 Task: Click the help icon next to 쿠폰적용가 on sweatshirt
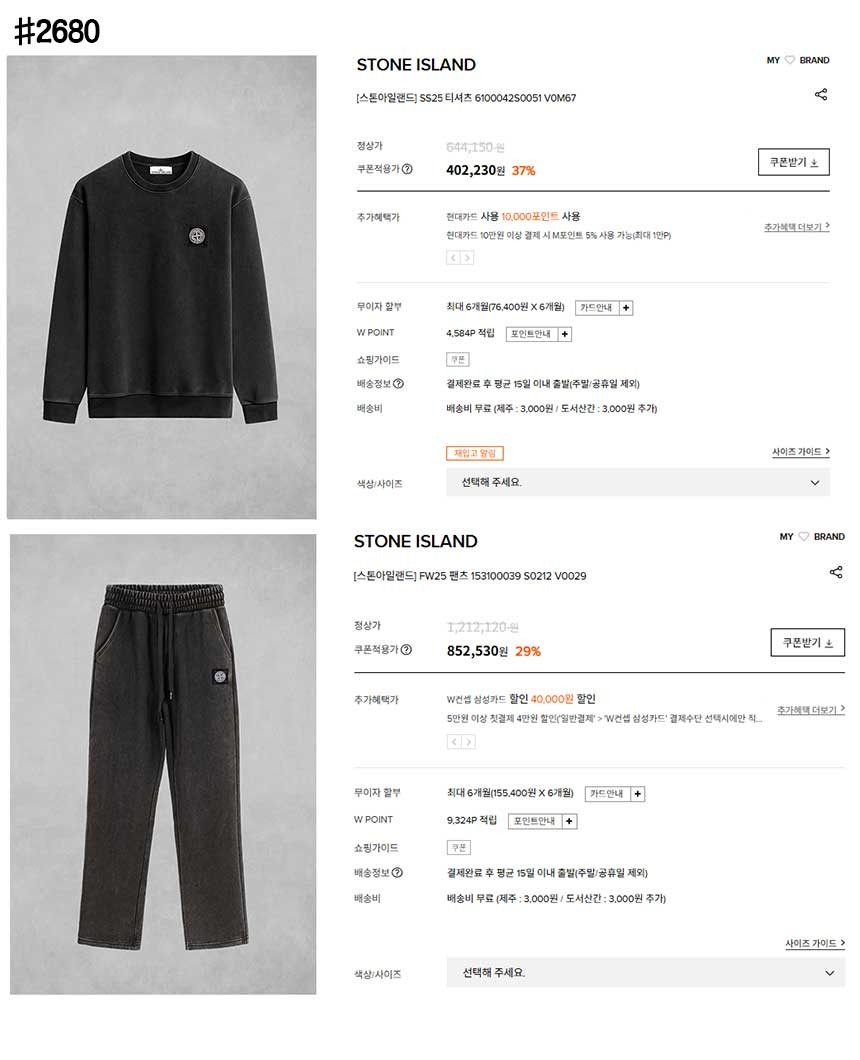[x=407, y=169]
